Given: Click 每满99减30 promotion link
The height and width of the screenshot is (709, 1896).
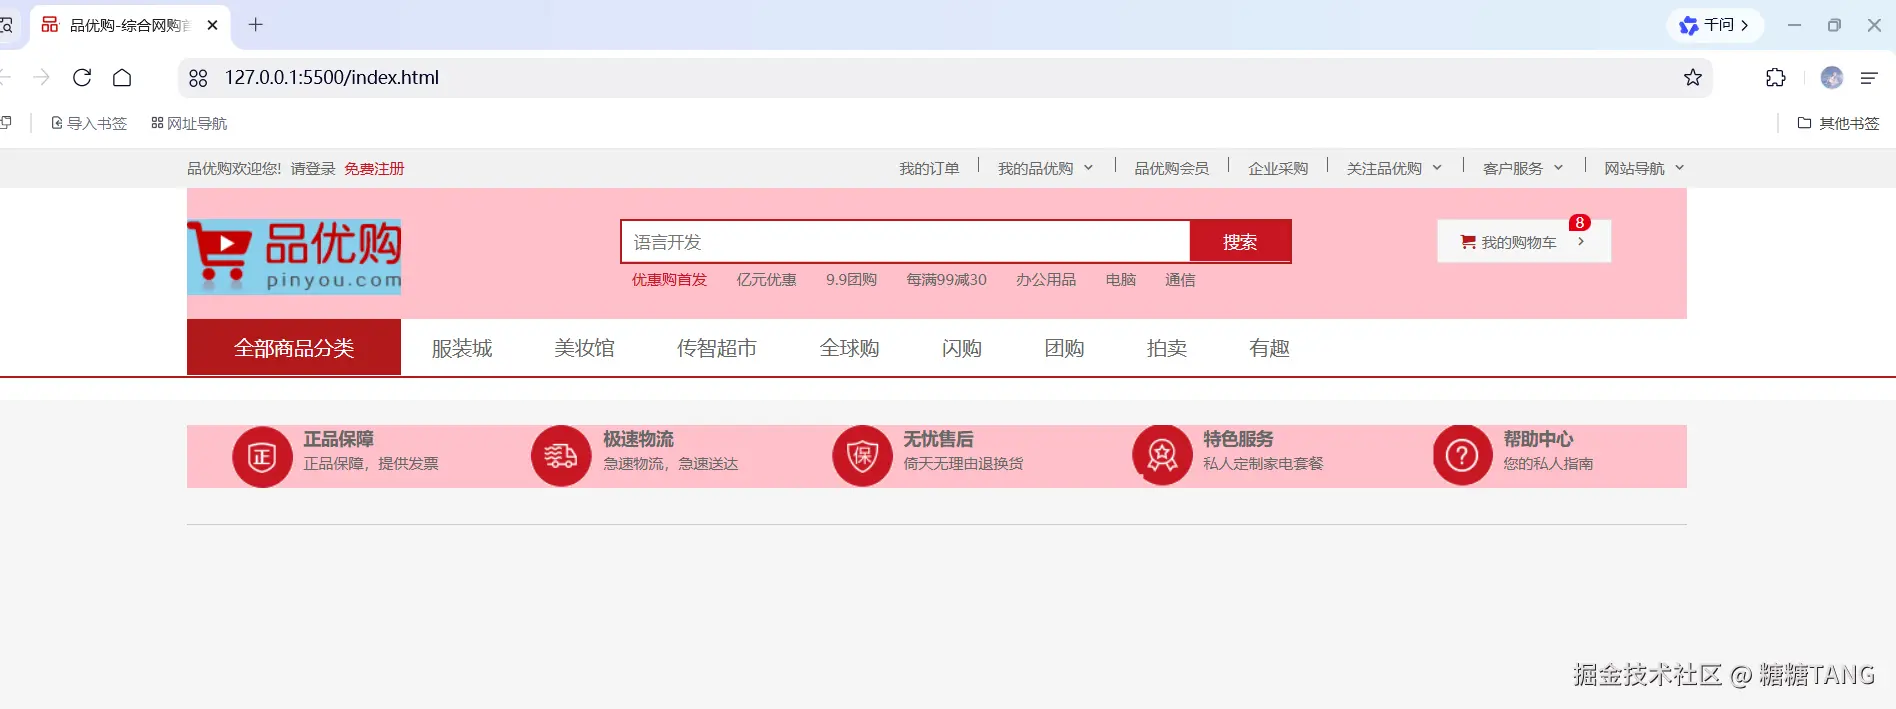Looking at the screenshot, I should pos(946,280).
